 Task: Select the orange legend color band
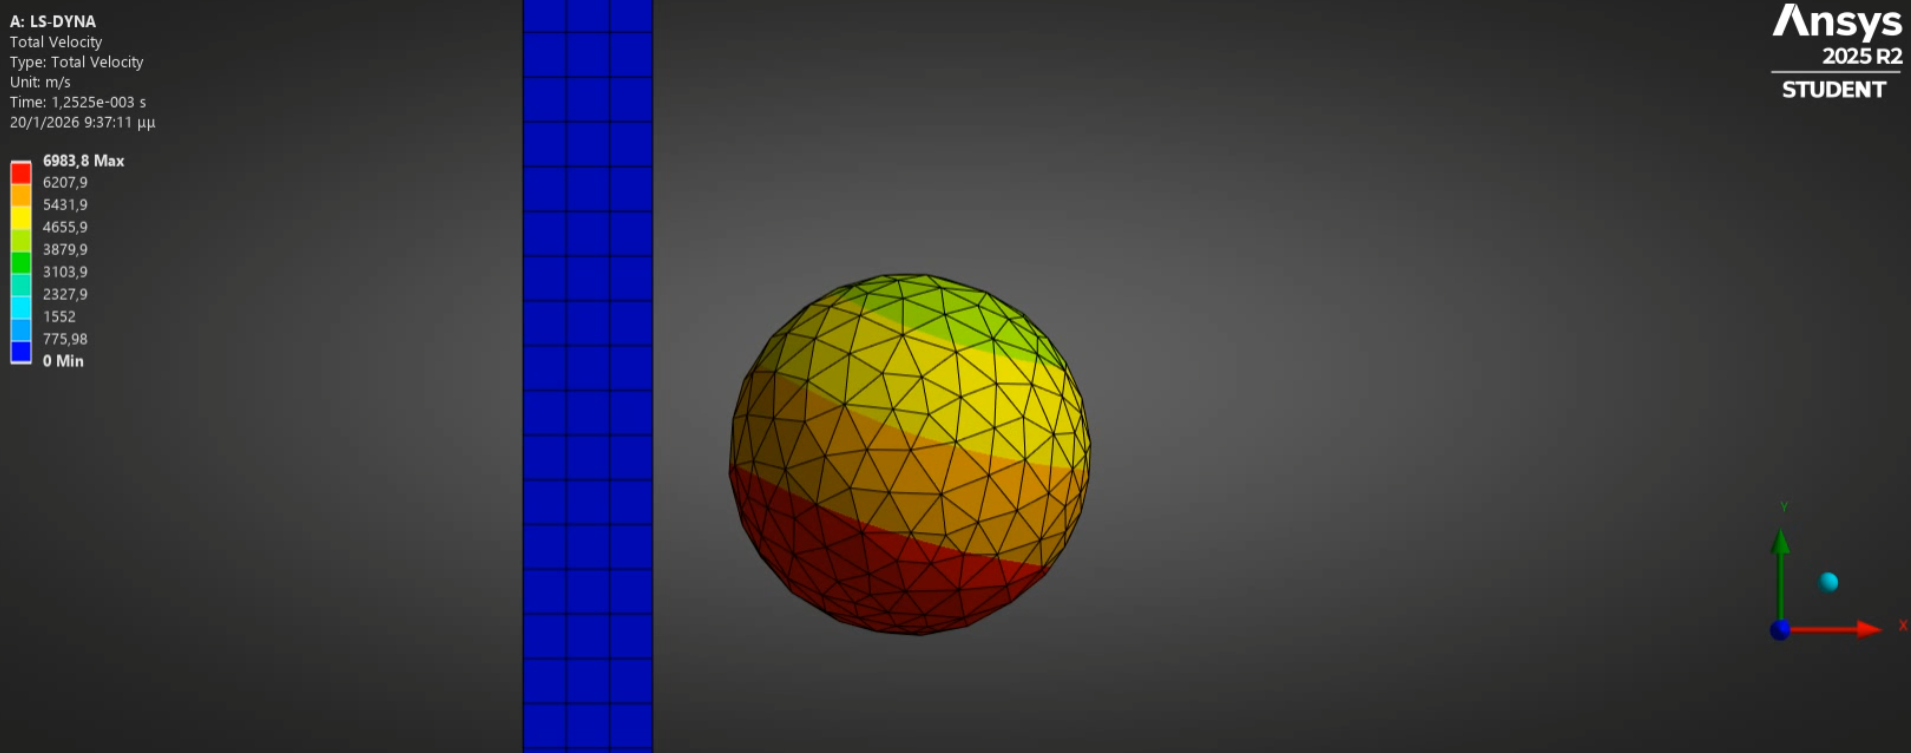(21, 195)
